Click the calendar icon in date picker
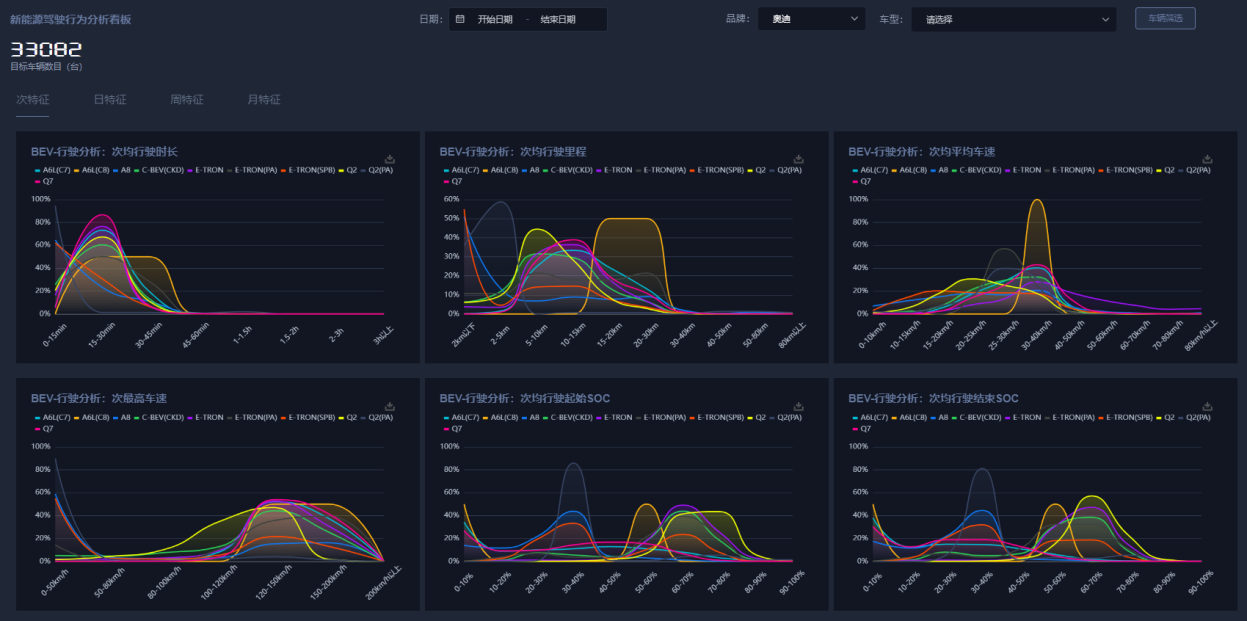1247x621 pixels. [460, 19]
